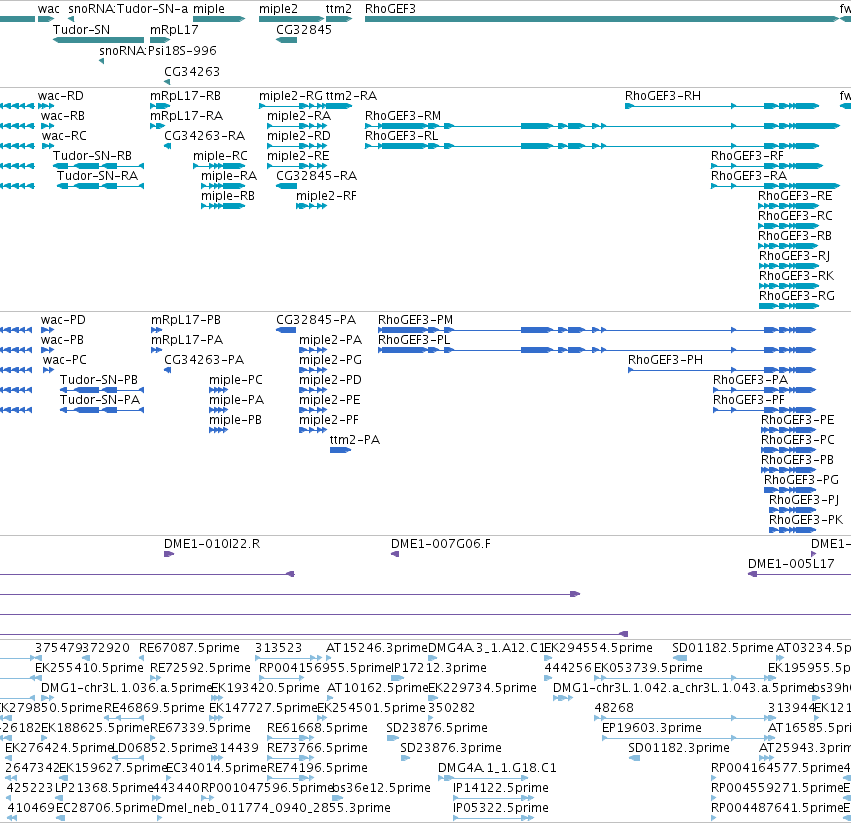851x823 pixels.
Task: Open transcript Tudor-SN-RB label
Action: (x=92, y=156)
